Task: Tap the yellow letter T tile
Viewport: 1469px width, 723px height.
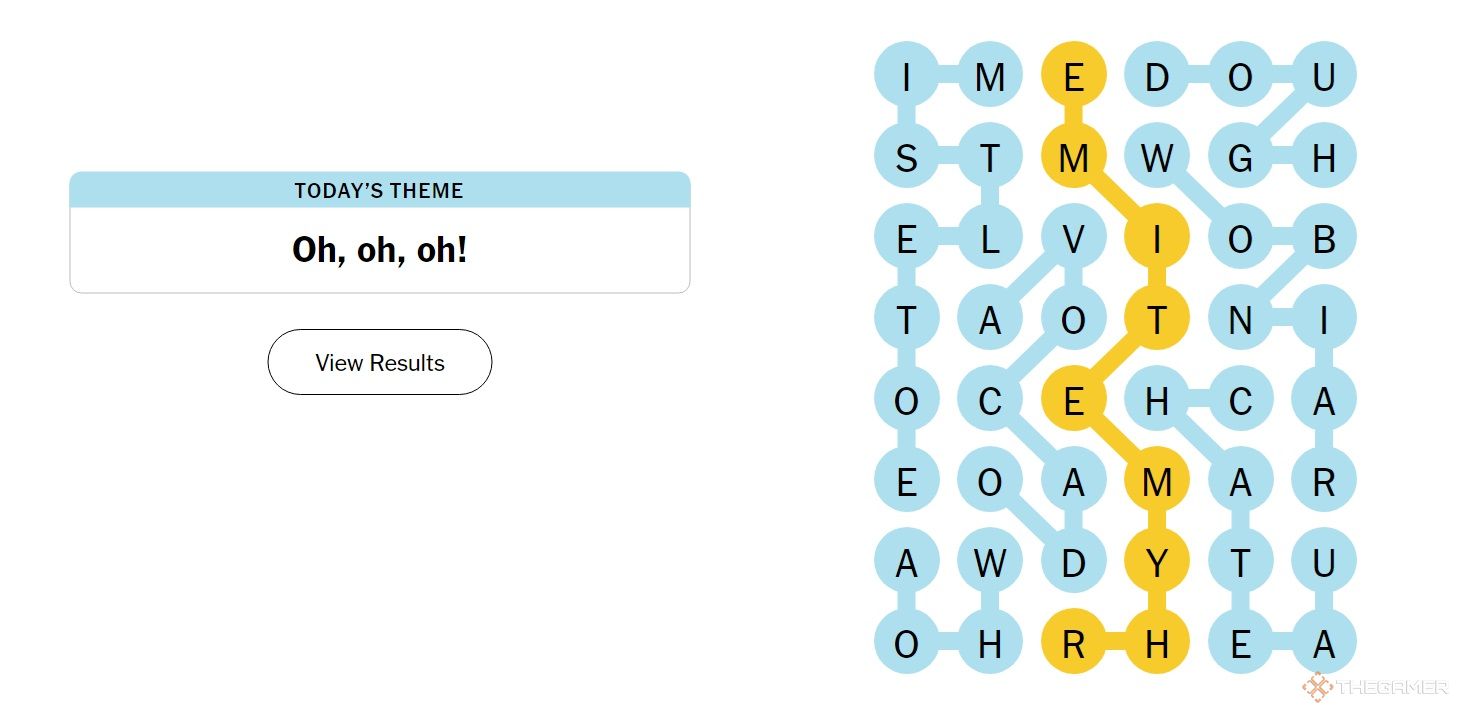Action: [x=1157, y=321]
